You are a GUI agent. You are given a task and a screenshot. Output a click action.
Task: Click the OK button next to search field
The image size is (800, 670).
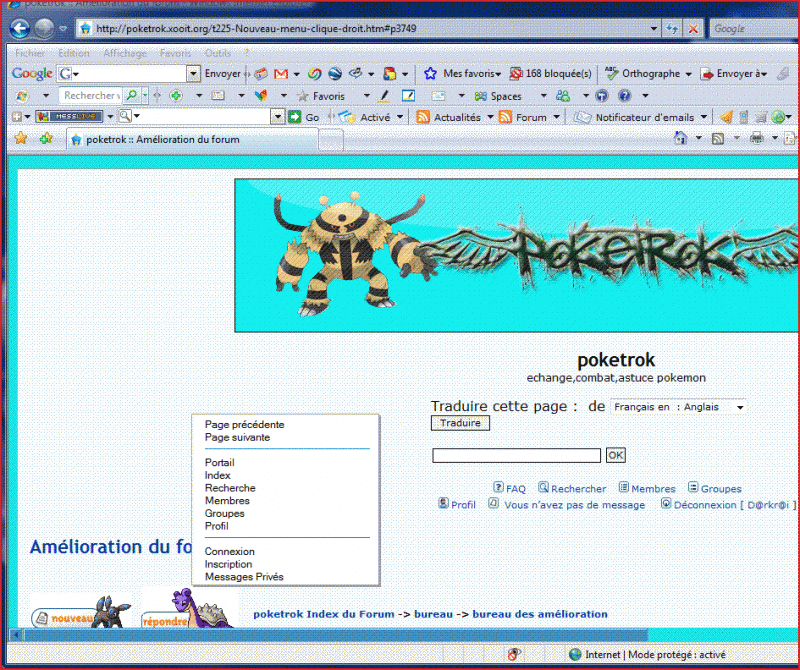tap(615, 455)
